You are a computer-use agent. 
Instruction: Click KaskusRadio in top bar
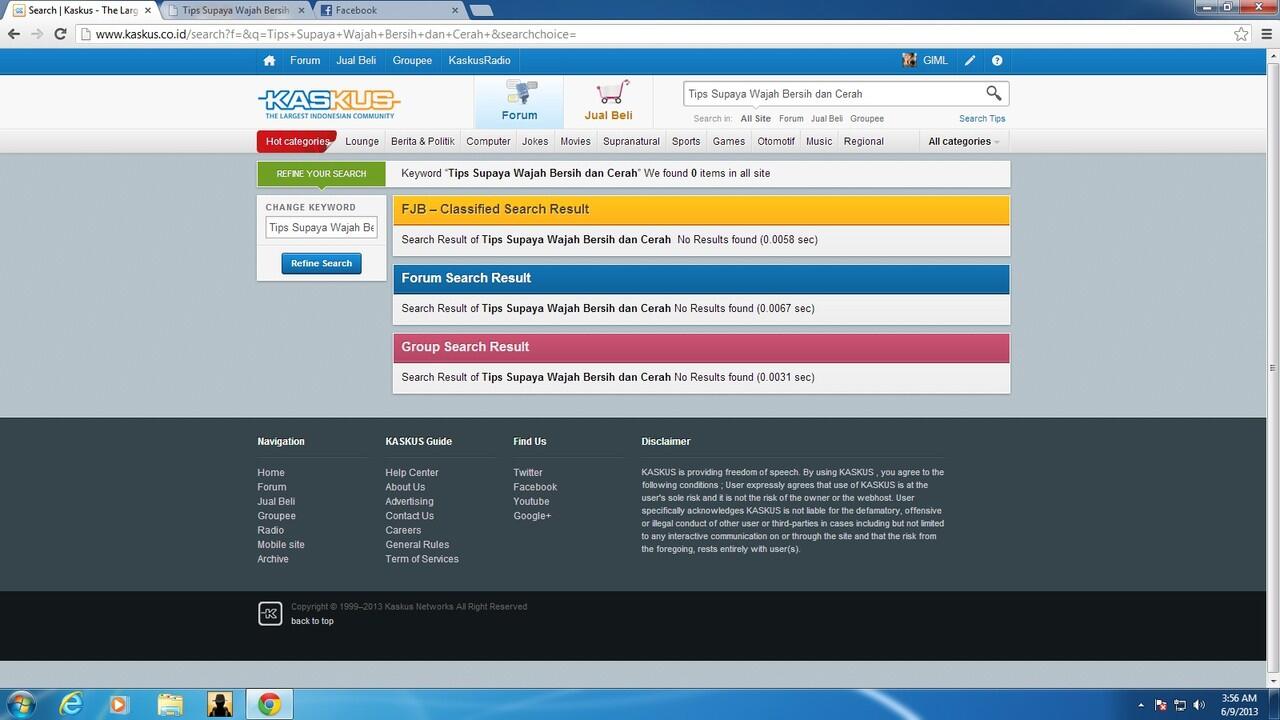(479, 61)
